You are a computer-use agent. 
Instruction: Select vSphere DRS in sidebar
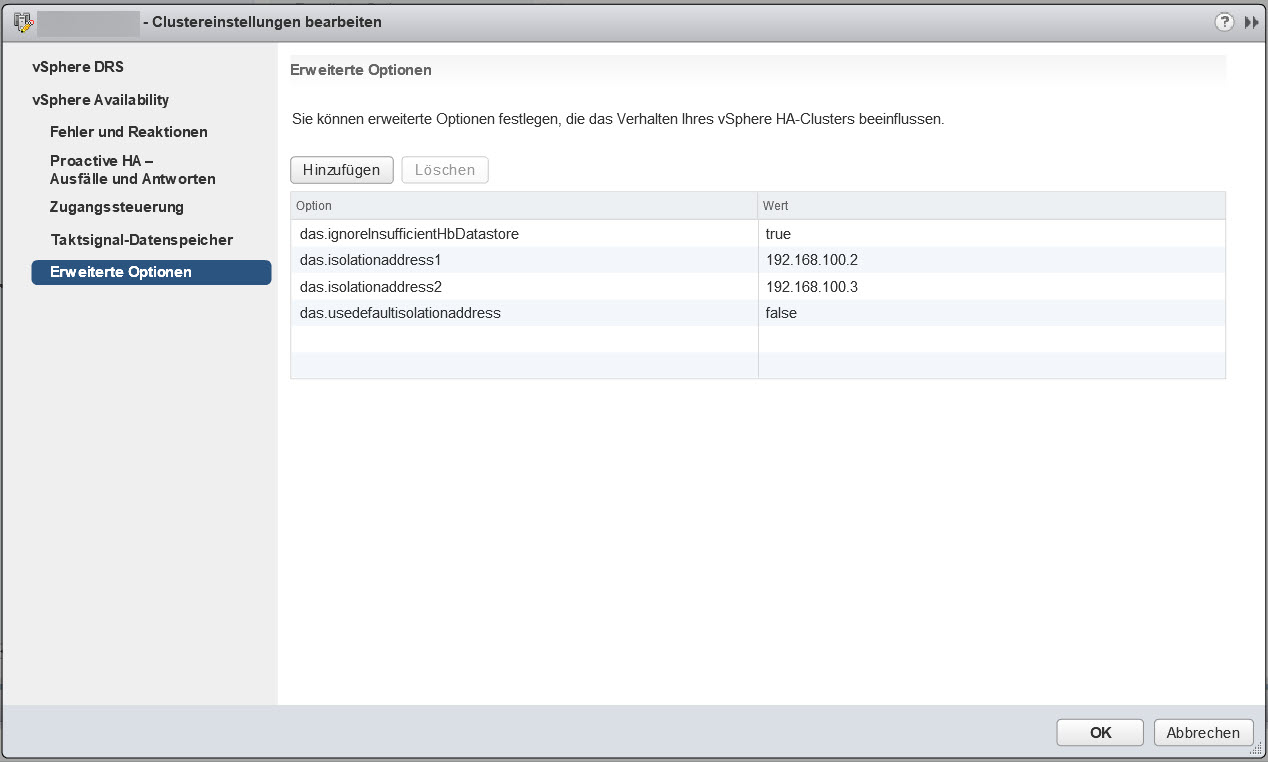[x=78, y=67]
